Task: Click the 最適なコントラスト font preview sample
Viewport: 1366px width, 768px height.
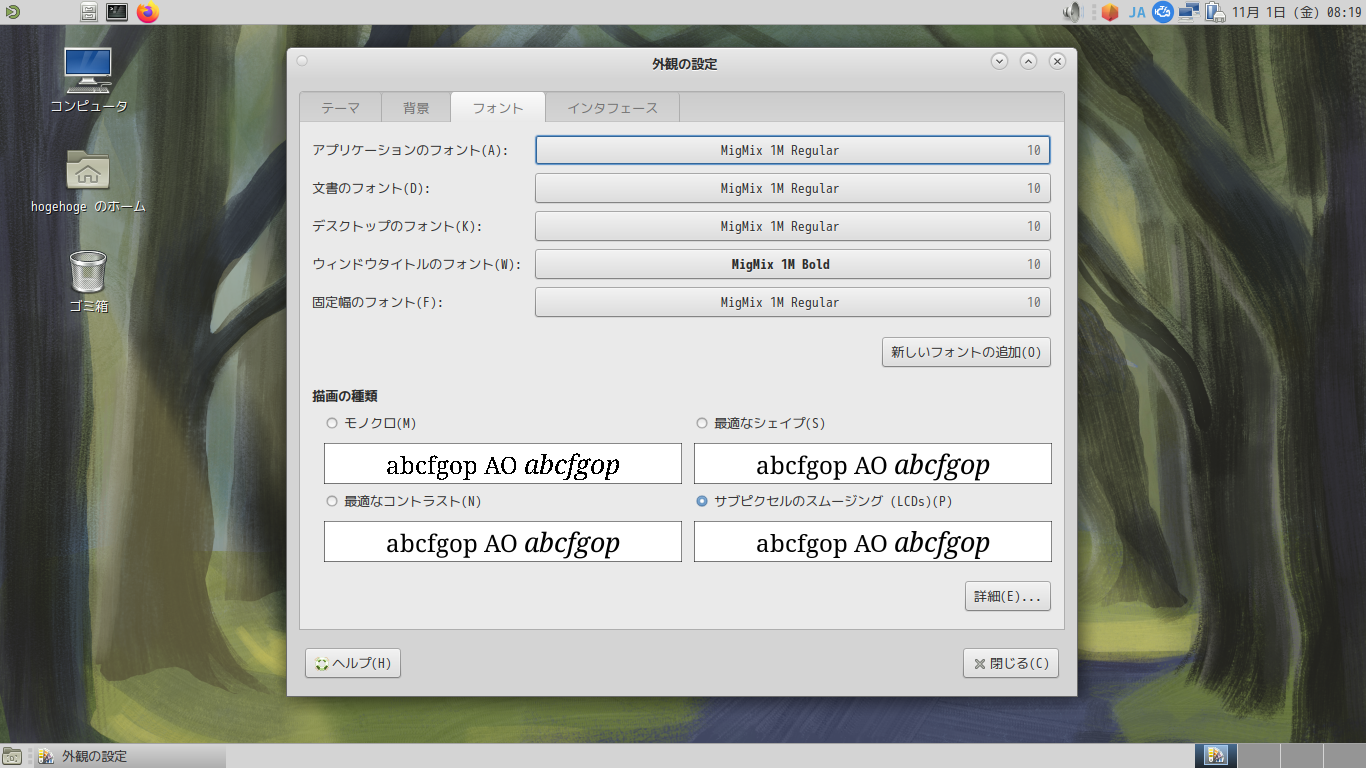Action: click(503, 542)
